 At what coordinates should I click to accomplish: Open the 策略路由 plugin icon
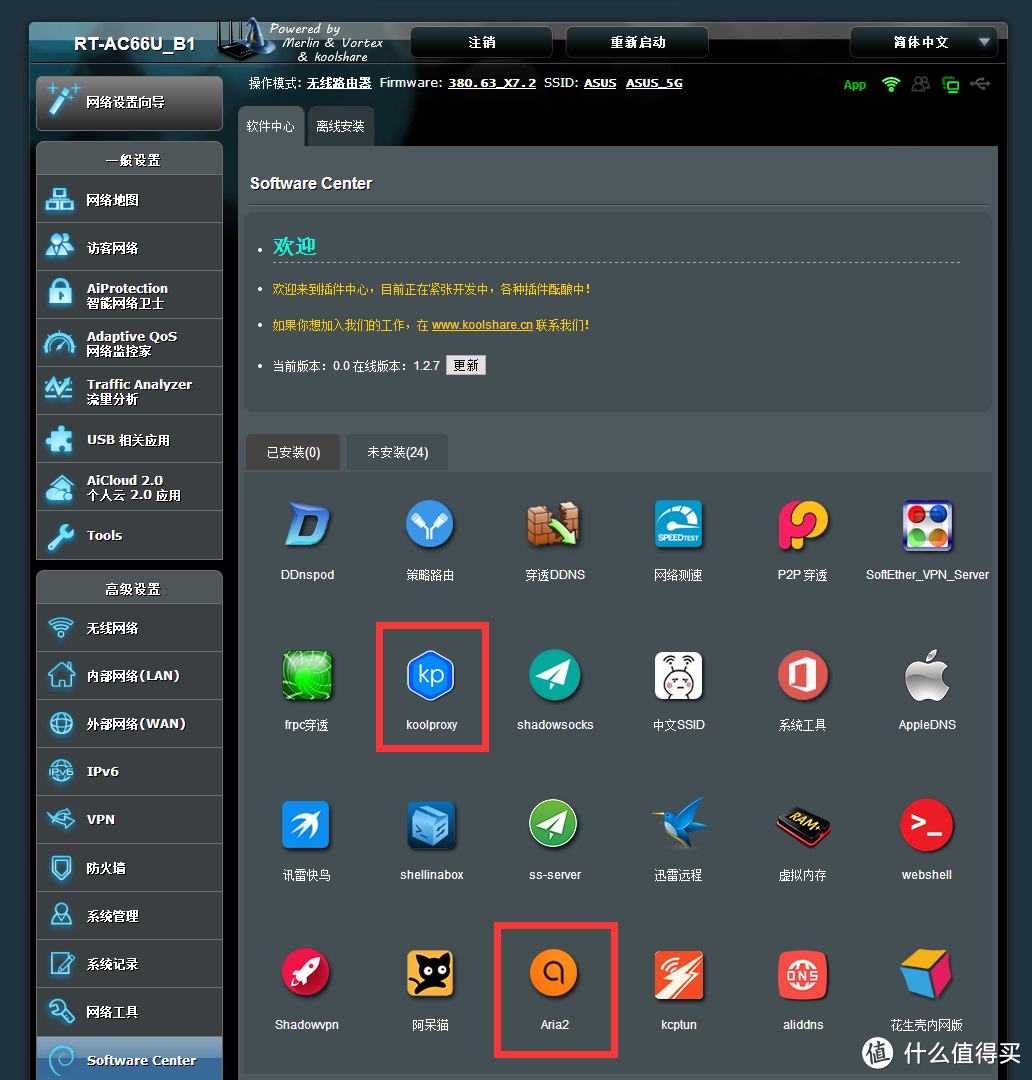[x=430, y=525]
